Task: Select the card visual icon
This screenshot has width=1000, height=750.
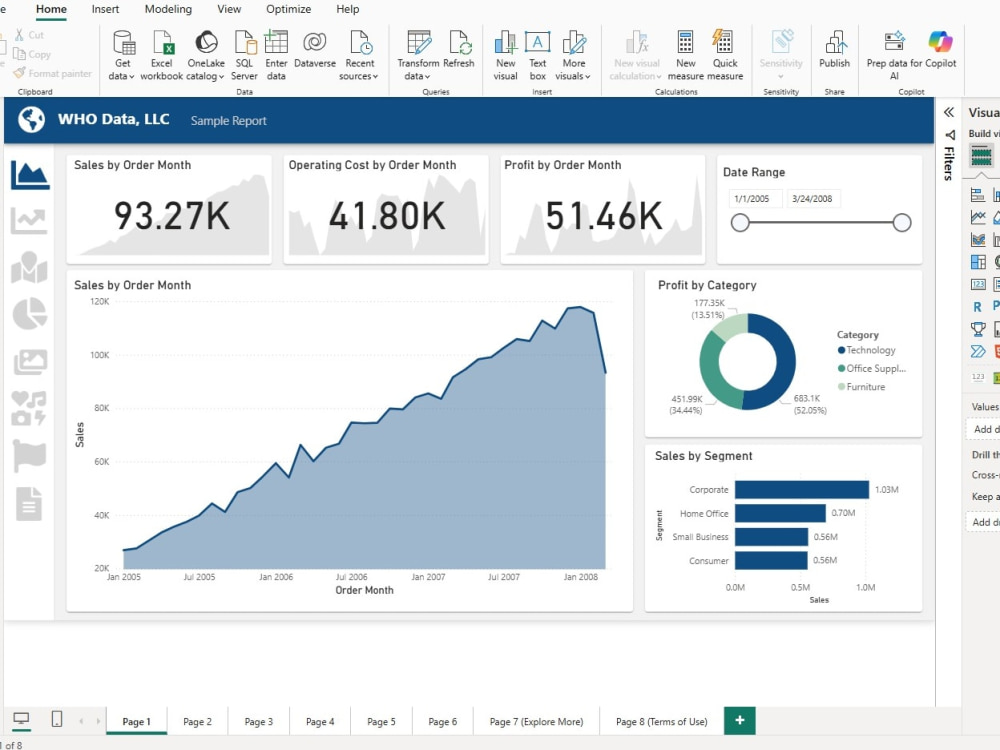Action: point(978,284)
